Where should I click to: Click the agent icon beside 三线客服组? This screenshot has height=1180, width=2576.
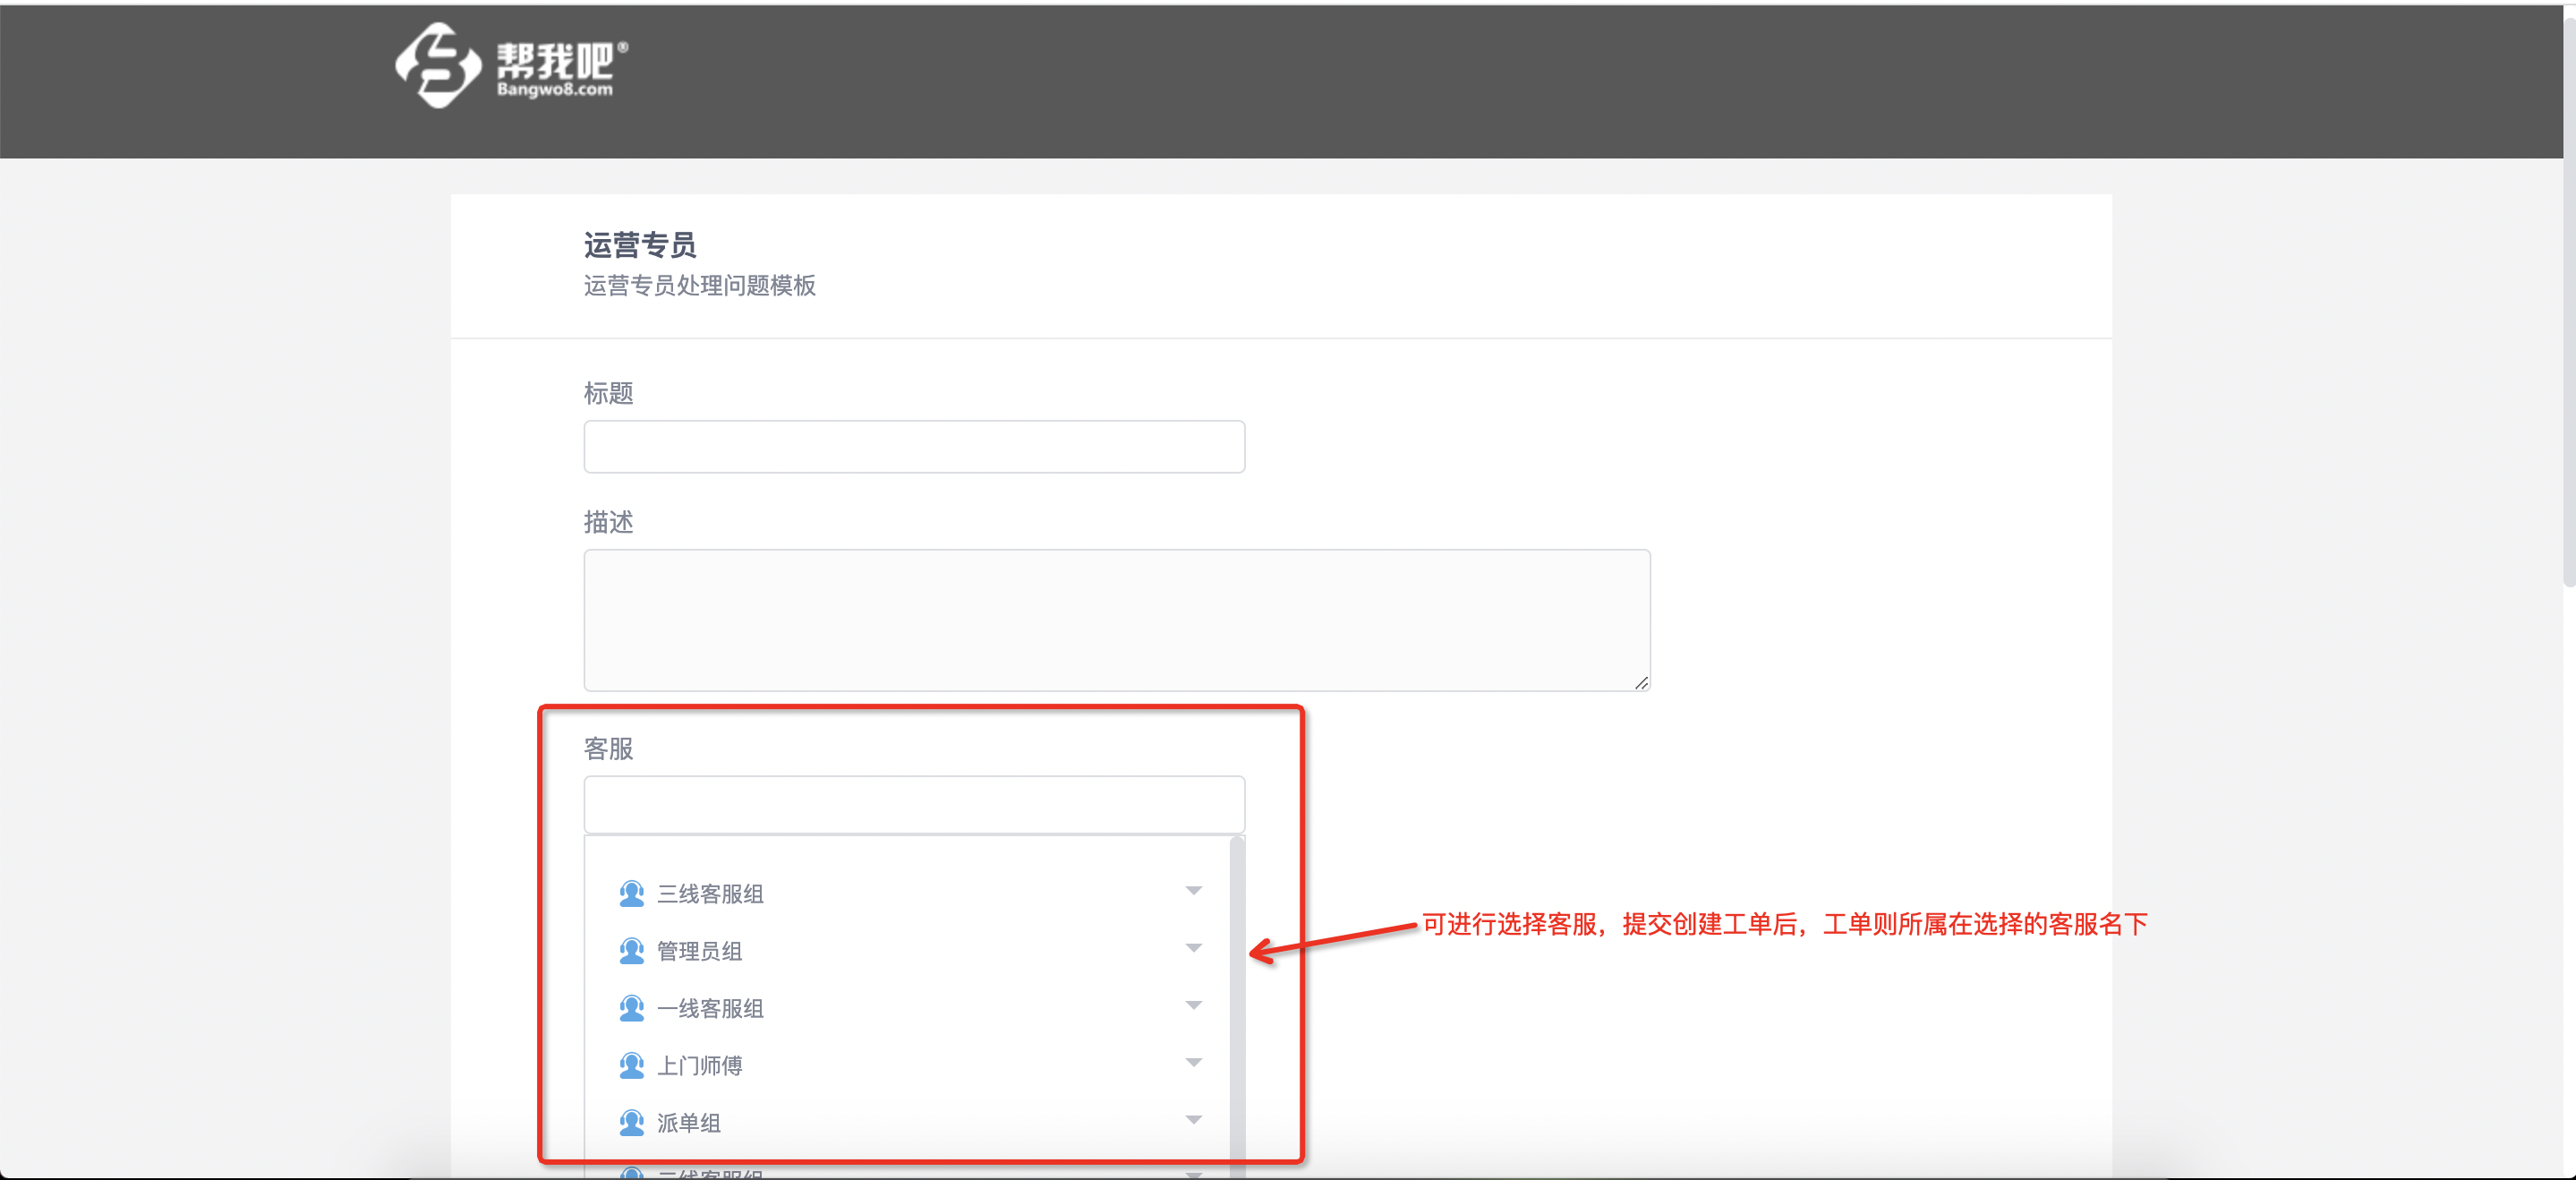[631, 893]
